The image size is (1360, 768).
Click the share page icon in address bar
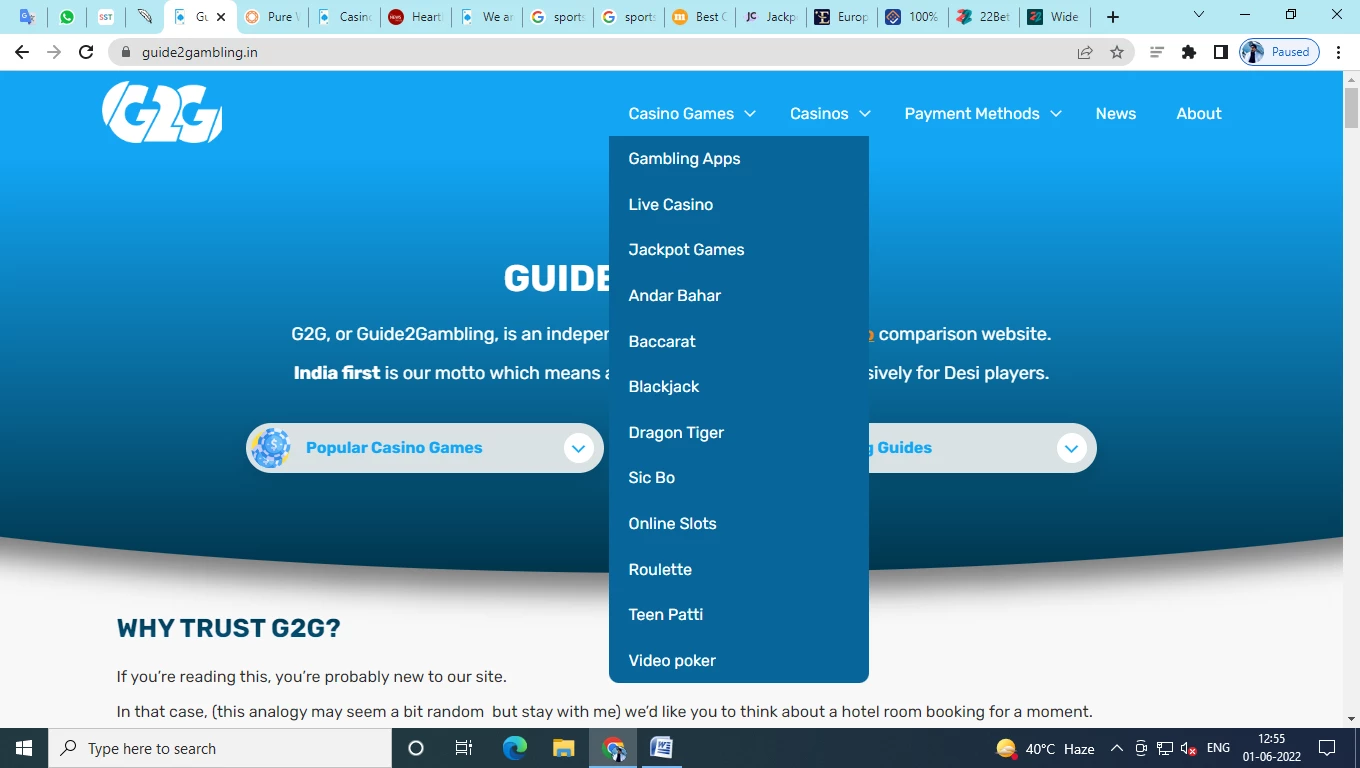1085,52
